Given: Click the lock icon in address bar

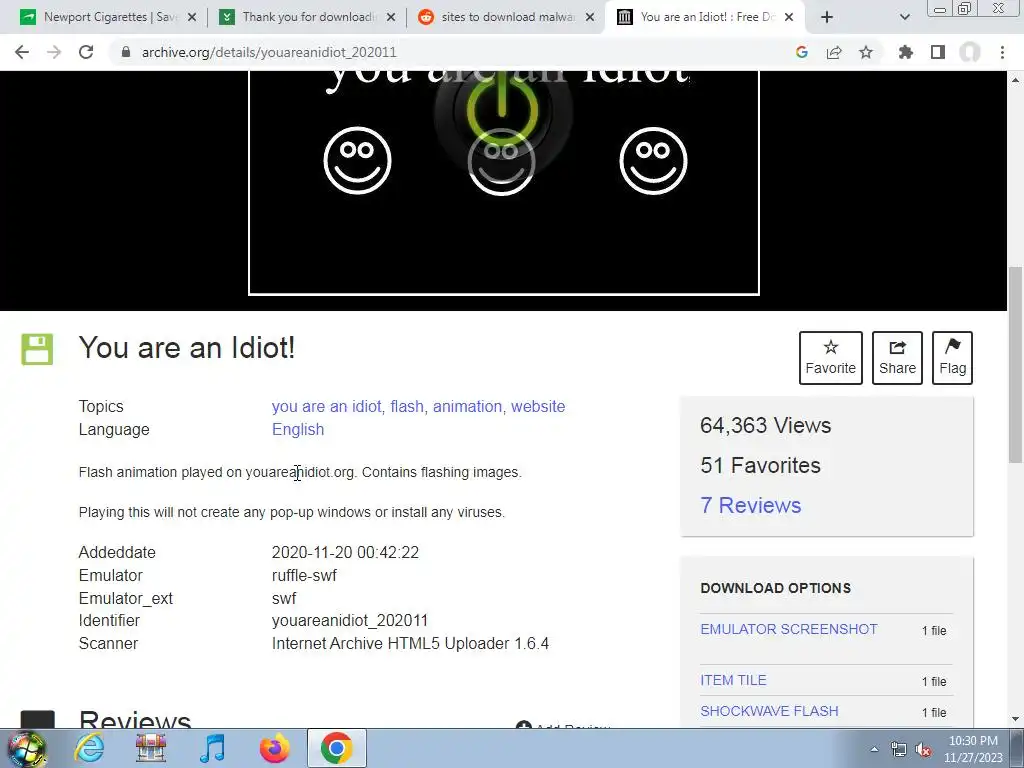Looking at the screenshot, I should [126, 52].
